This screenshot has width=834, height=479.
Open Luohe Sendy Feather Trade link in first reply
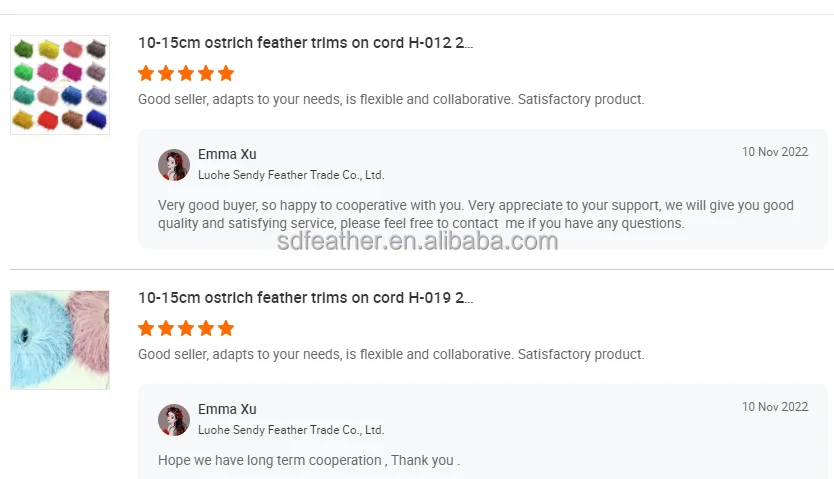pyautogui.click(x=291, y=175)
